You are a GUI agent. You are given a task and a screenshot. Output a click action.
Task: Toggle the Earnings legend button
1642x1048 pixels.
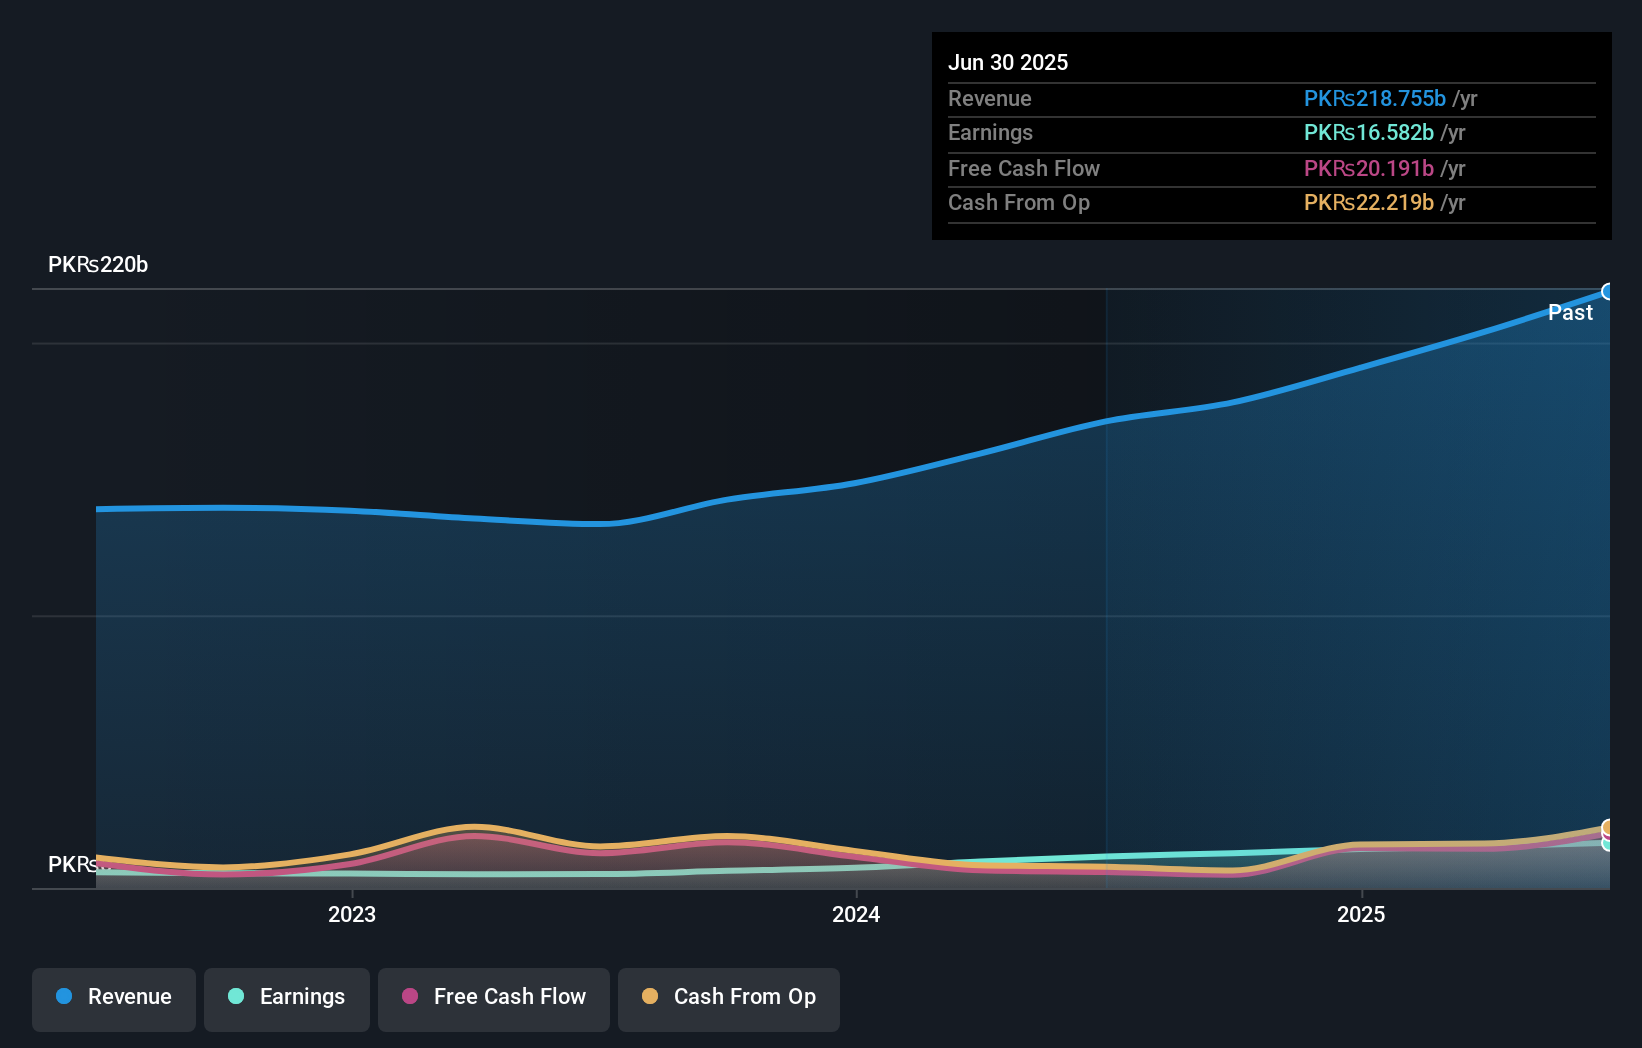tap(287, 999)
